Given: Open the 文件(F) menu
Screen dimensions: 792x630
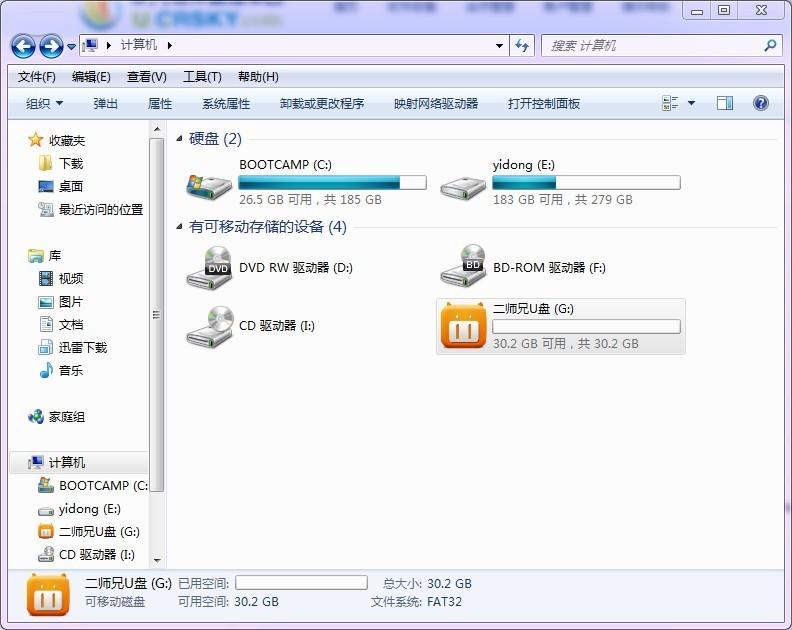Looking at the screenshot, I should 36,77.
